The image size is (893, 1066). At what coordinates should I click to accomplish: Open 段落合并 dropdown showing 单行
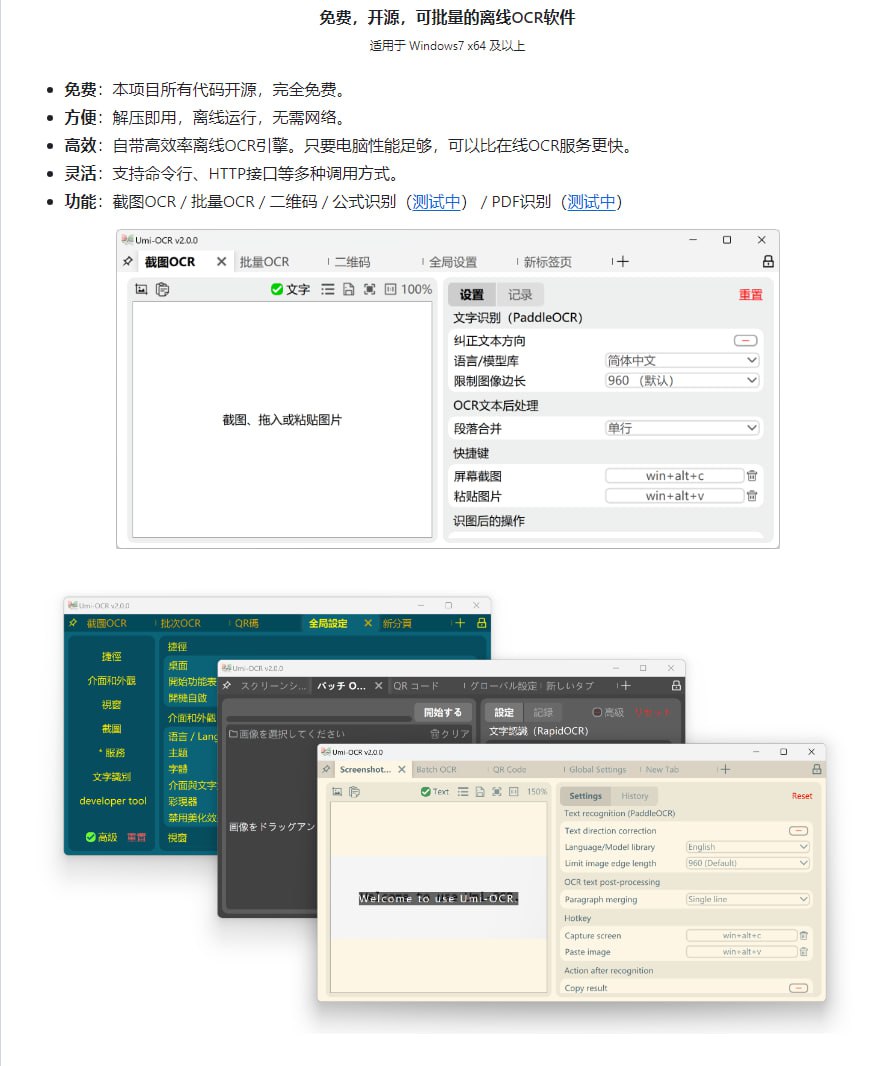[682, 428]
